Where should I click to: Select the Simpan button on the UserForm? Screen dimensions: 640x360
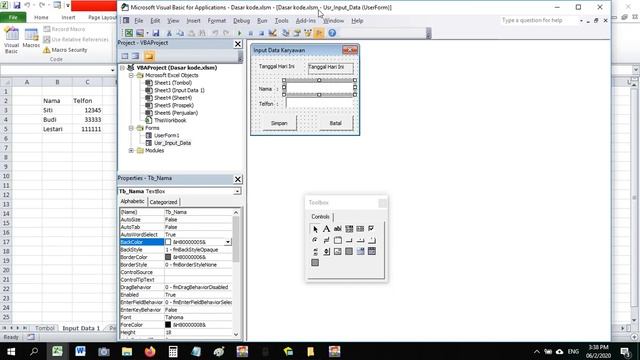click(279, 123)
